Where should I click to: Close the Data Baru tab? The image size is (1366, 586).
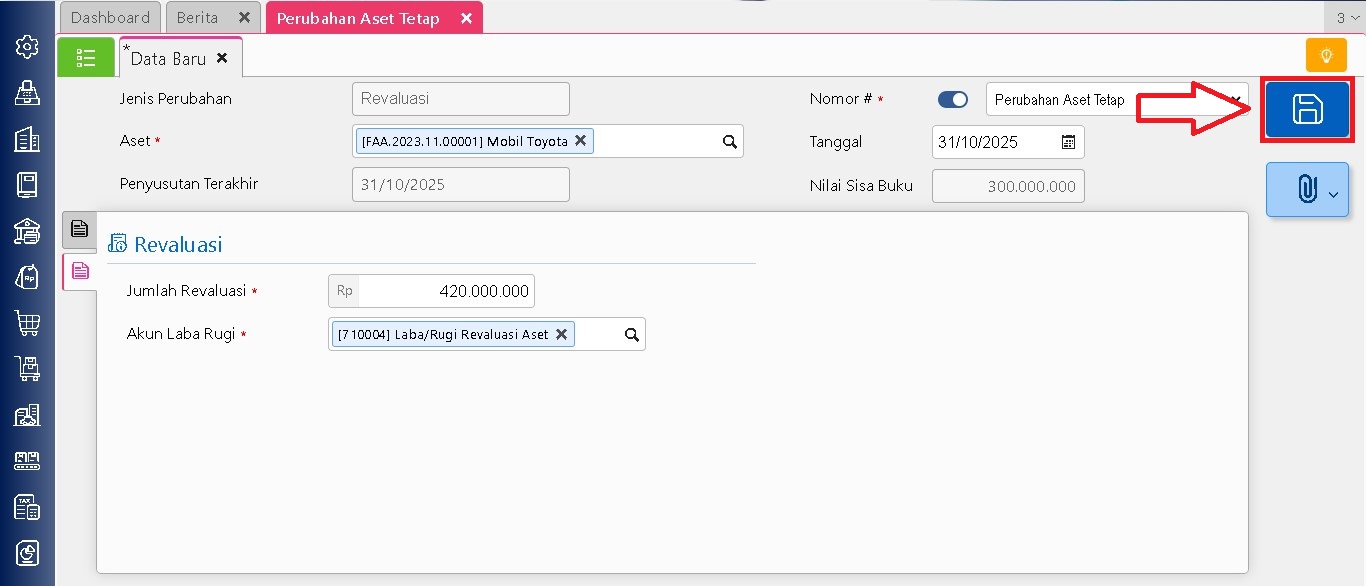pyautogui.click(x=222, y=58)
